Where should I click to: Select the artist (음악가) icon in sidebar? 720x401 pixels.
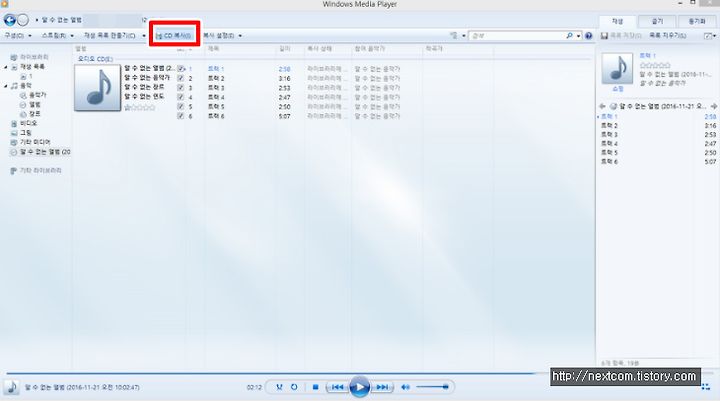pyautogui.click(x=23, y=95)
